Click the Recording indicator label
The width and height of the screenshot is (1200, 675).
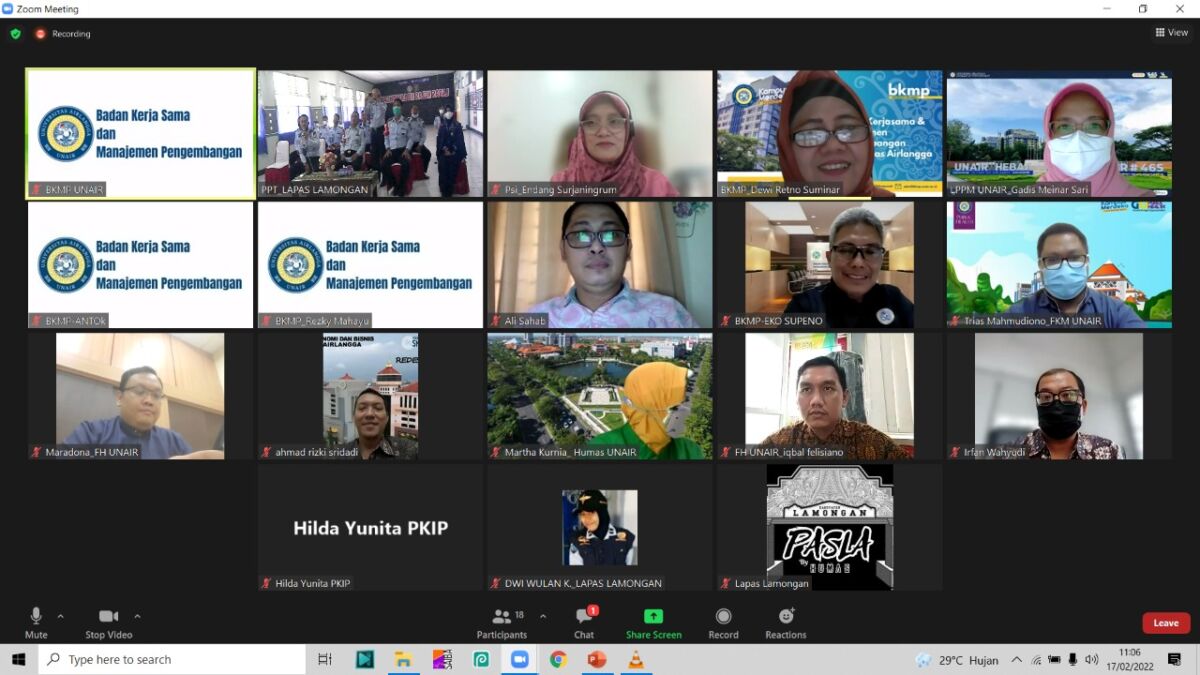[71, 34]
